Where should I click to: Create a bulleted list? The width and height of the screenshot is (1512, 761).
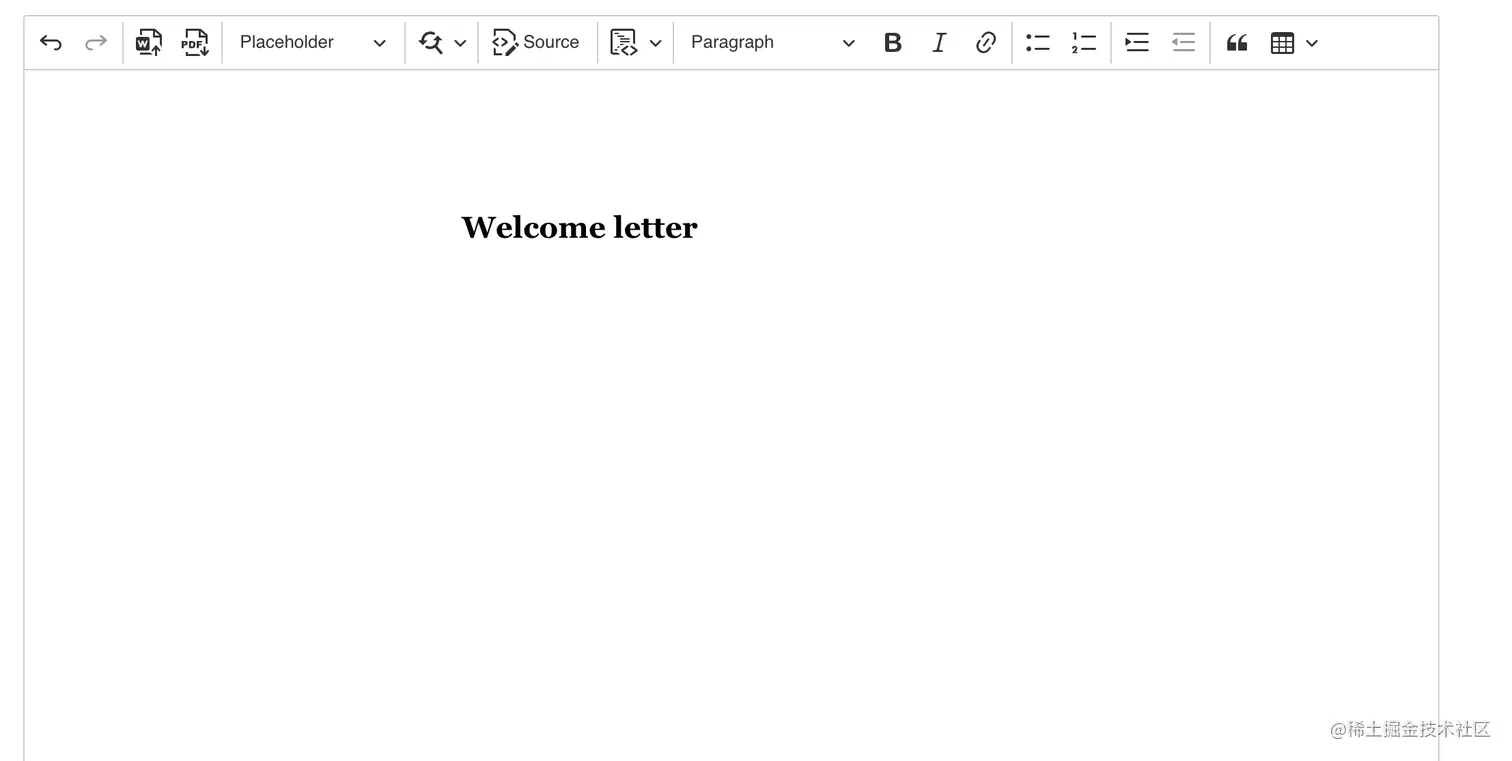pos(1037,42)
